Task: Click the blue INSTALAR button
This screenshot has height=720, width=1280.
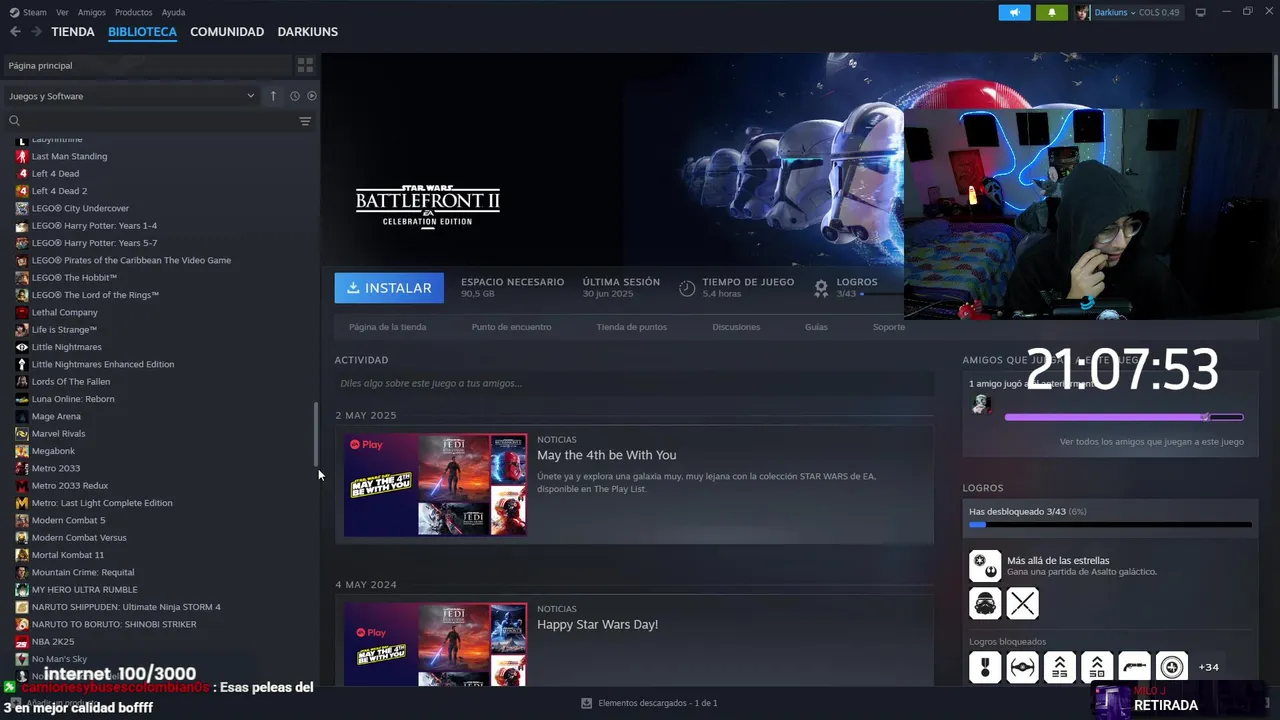Action: [x=389, y=288]
